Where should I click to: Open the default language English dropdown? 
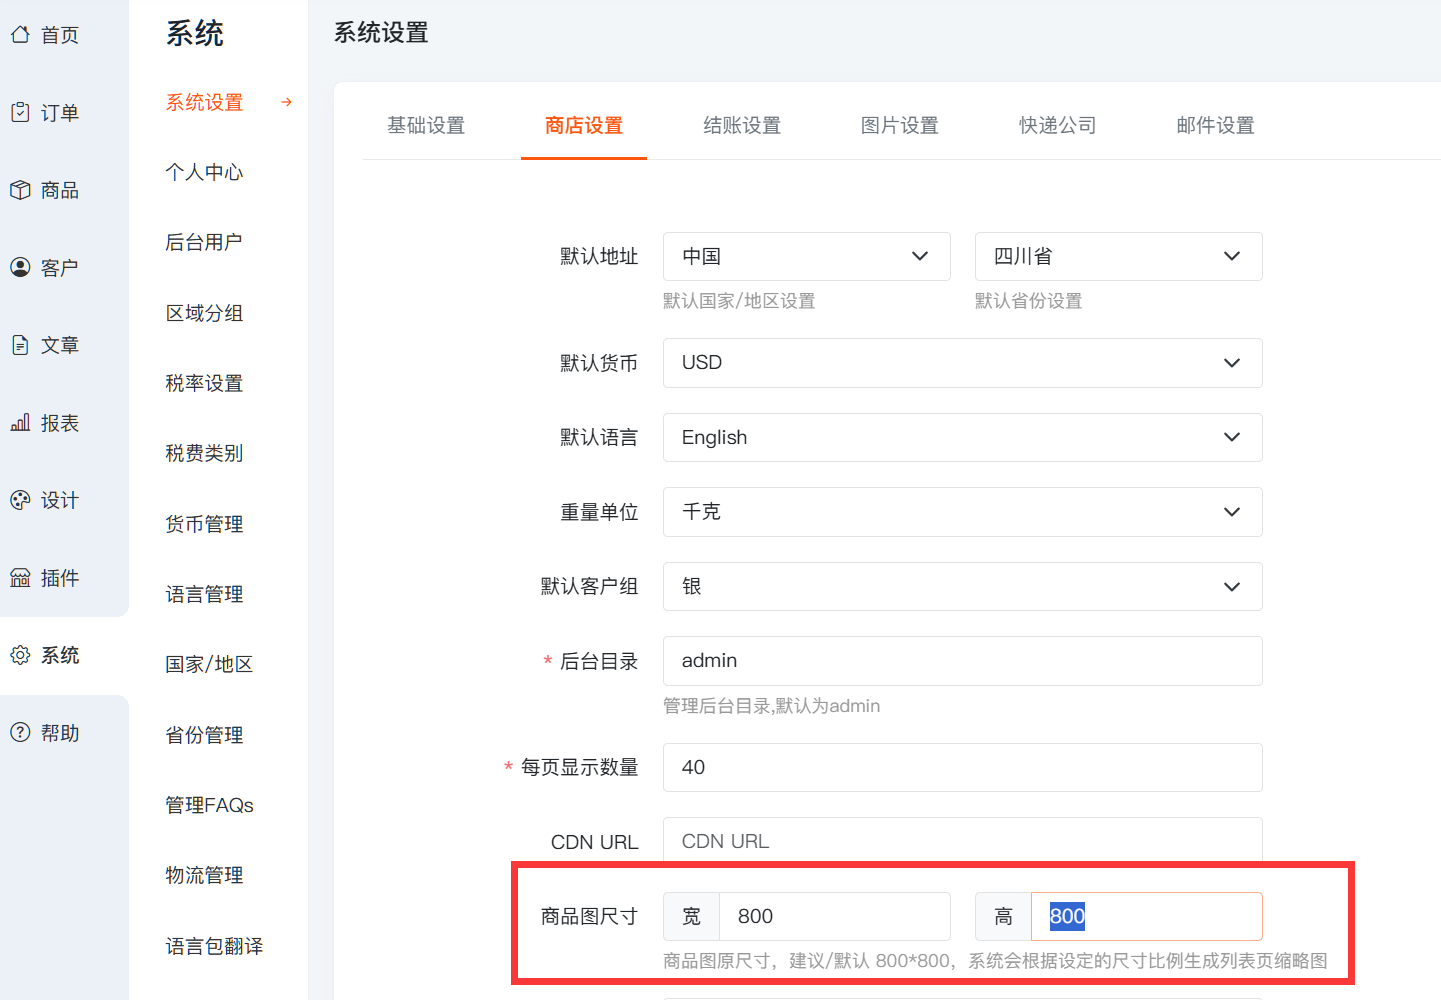(962, 438)
